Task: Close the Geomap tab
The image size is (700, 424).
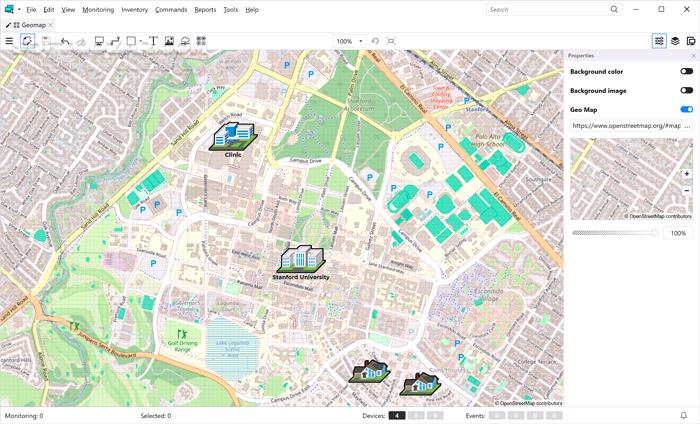Action: (x=50, y=25)
